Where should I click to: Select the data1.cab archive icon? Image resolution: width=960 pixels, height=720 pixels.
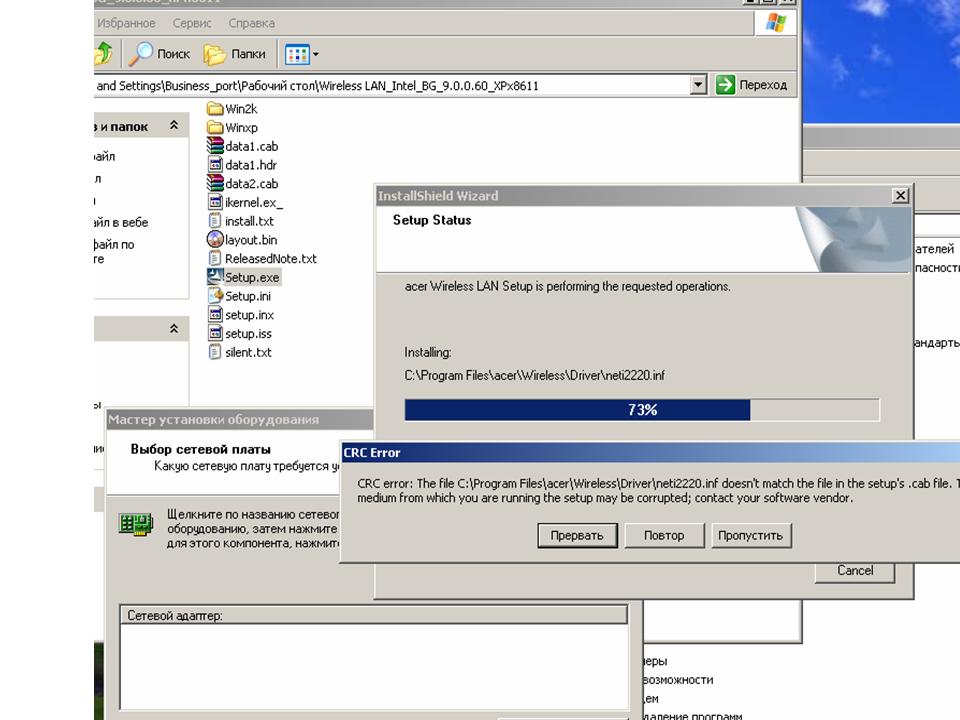tap(215, 146)
